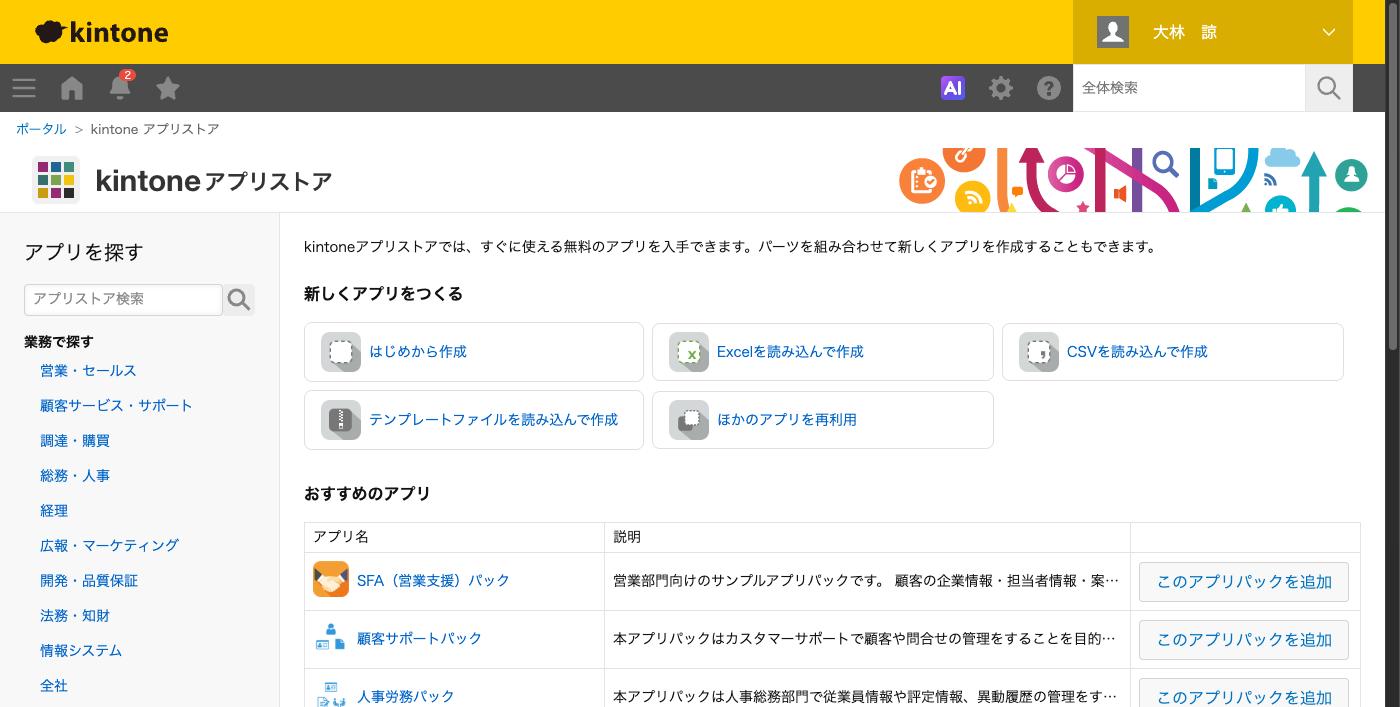Click the user avatar icon

click(x=1113, y=32)
